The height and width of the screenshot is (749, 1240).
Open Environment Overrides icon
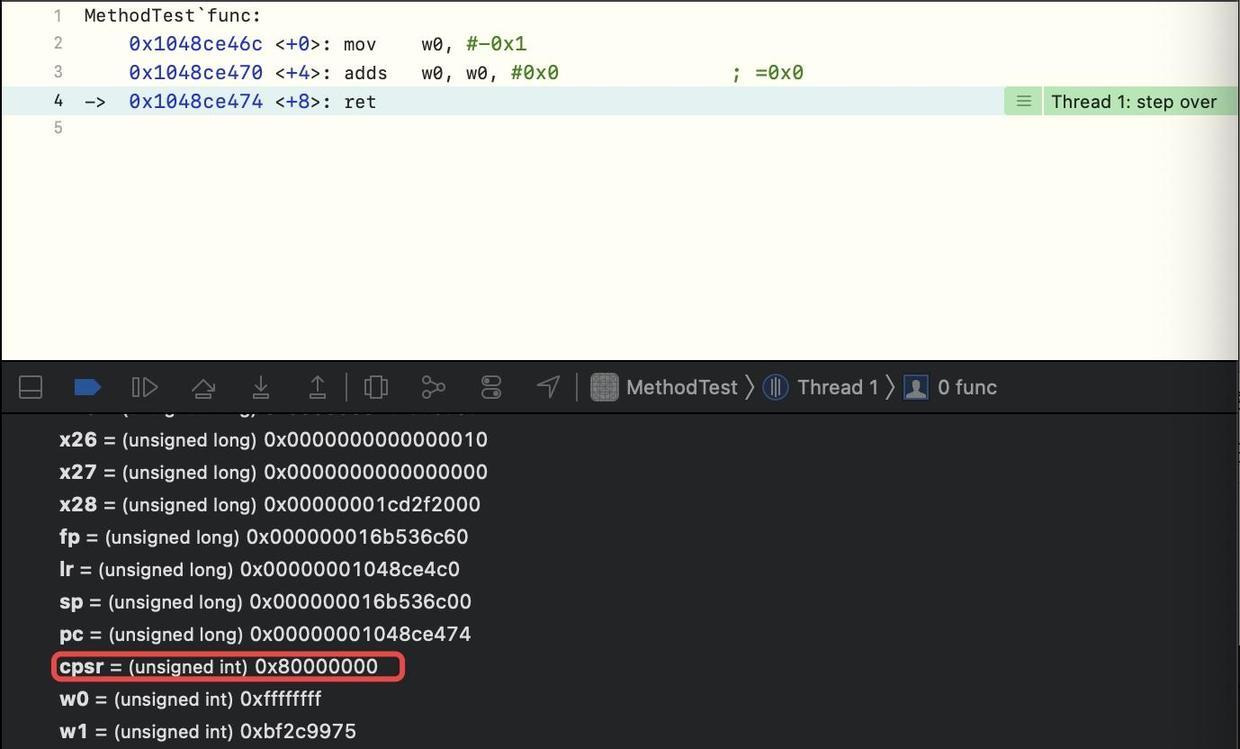pyautogui.click(x=491, y=387)
